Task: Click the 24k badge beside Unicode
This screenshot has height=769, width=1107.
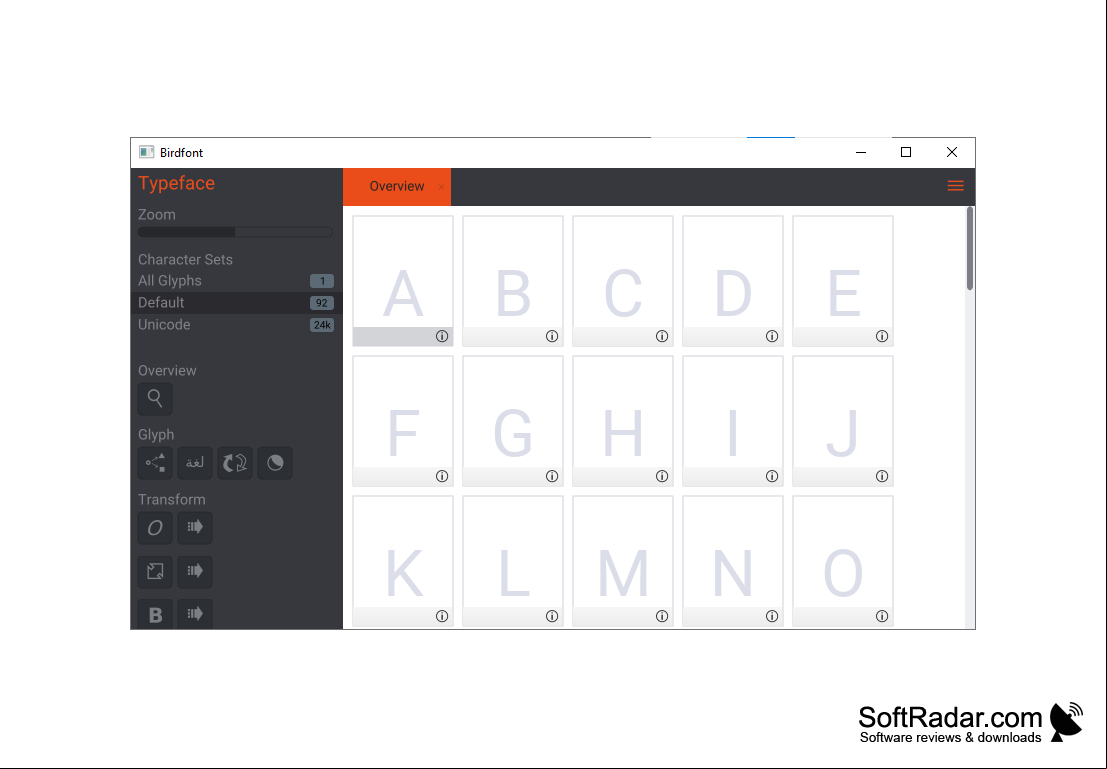Action: (x=322, y=325)
